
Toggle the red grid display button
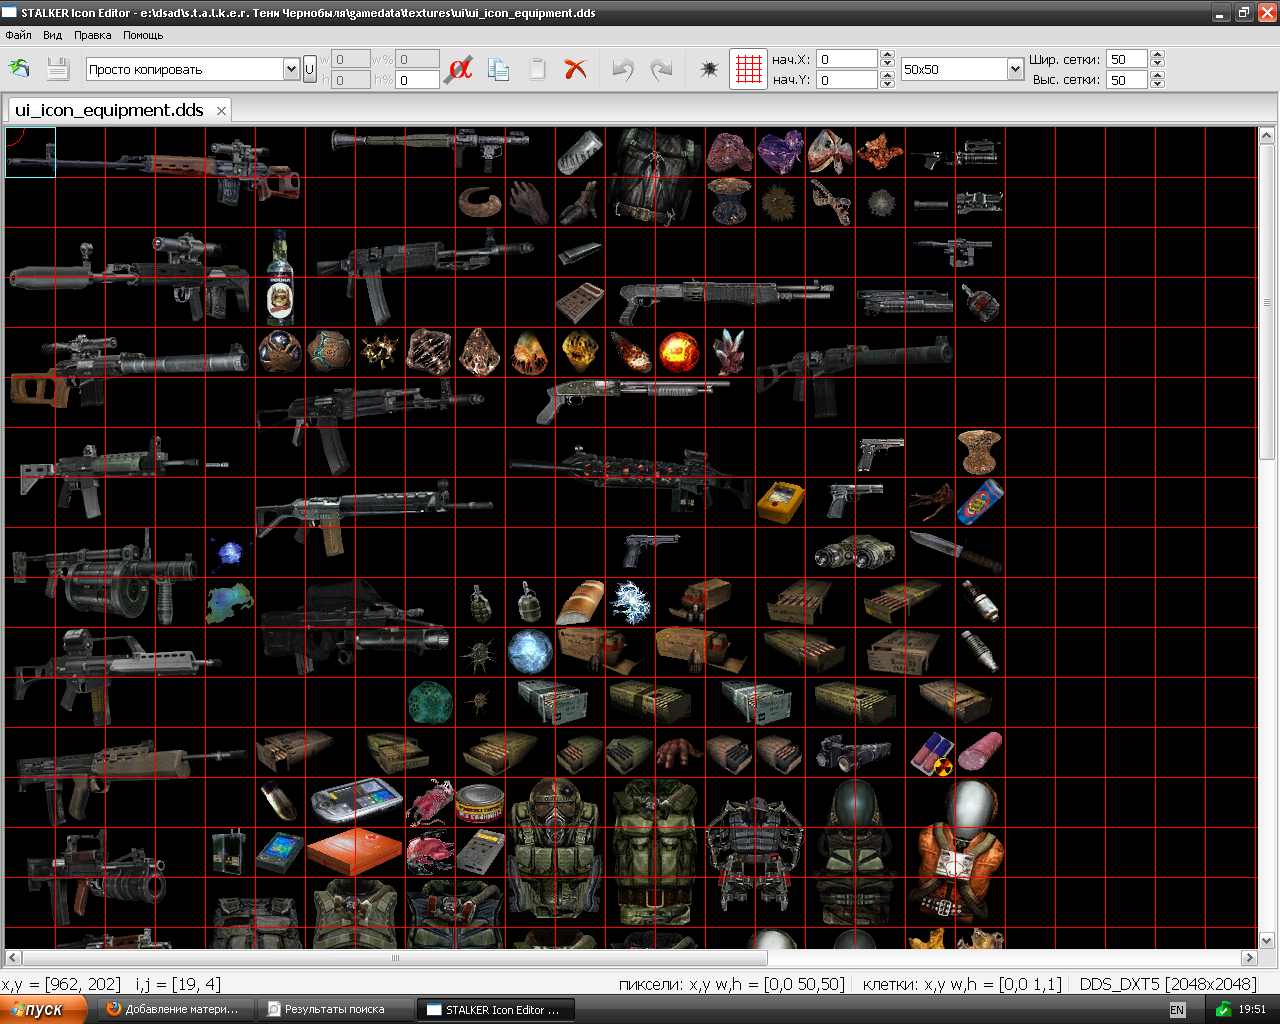[x=748, y=69]
